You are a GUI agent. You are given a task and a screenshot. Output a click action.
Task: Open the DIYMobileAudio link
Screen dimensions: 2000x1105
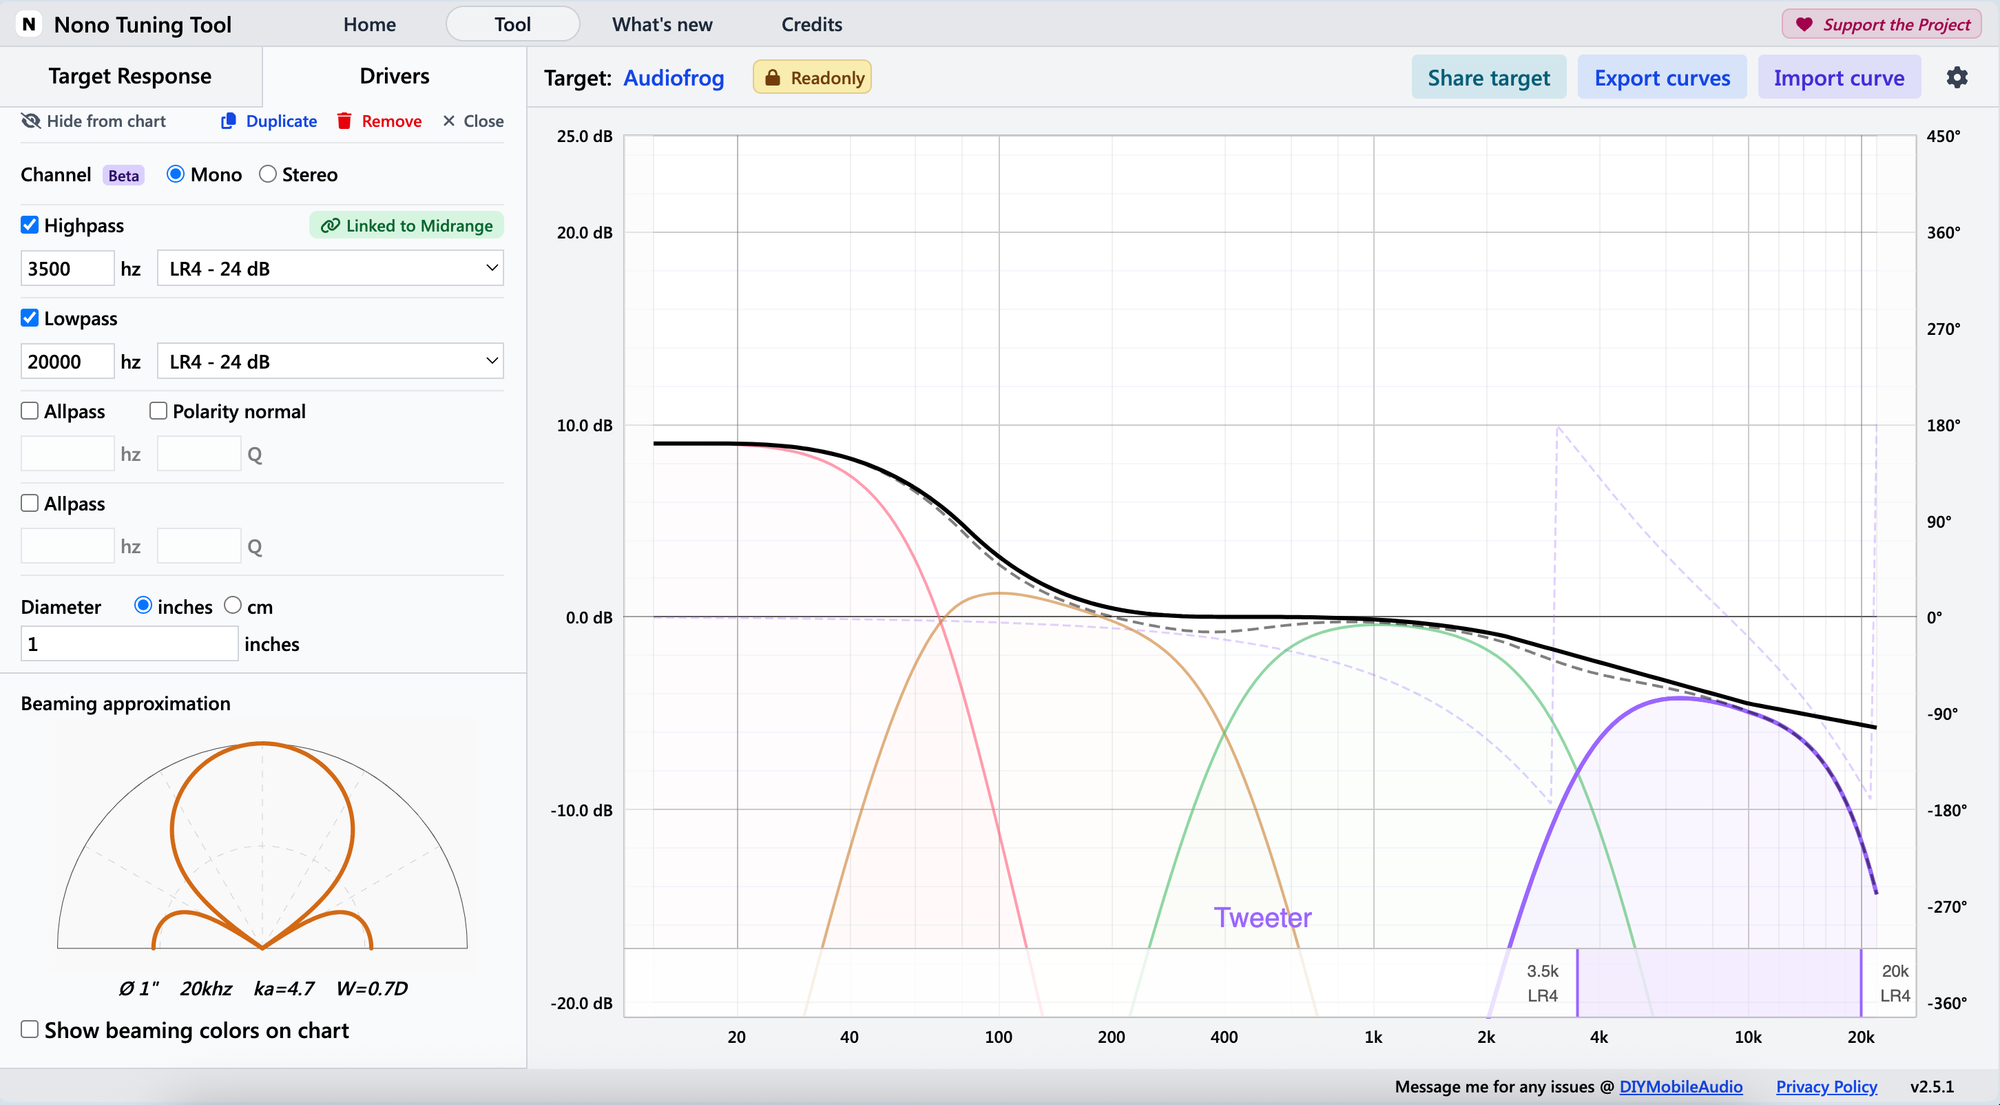click(x=1680, y=1087)
